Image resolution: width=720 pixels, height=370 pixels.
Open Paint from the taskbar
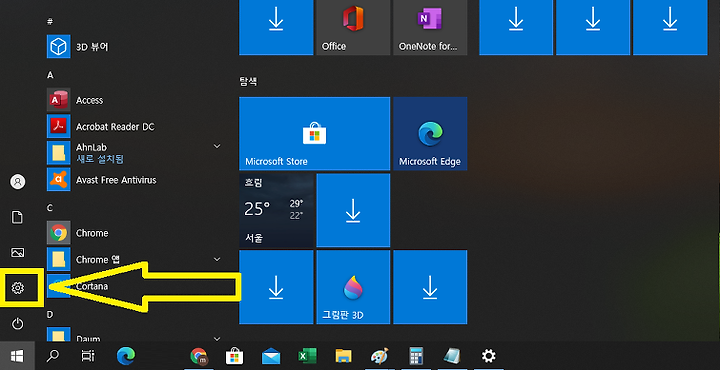[379, 356]
